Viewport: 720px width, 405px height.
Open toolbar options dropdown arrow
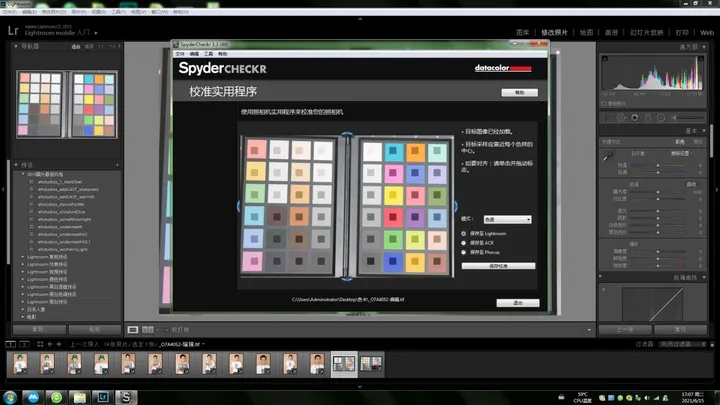pos(589,330)
